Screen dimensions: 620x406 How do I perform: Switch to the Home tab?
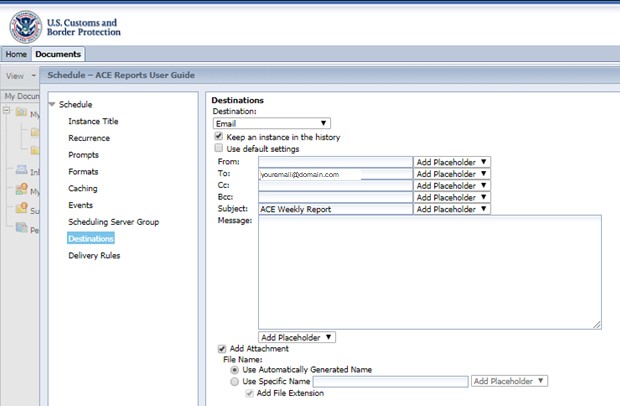click(15, 54)
